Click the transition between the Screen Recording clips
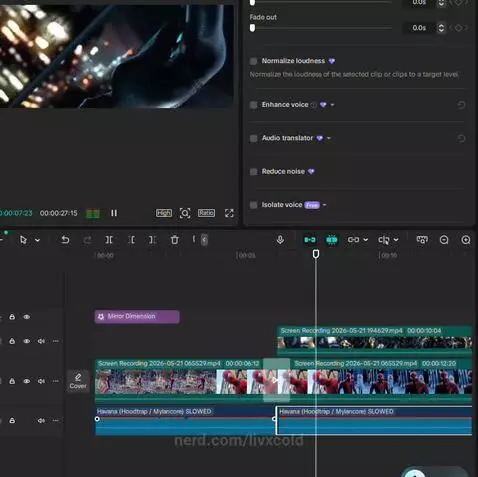The image size is (478, 477). 276,380
